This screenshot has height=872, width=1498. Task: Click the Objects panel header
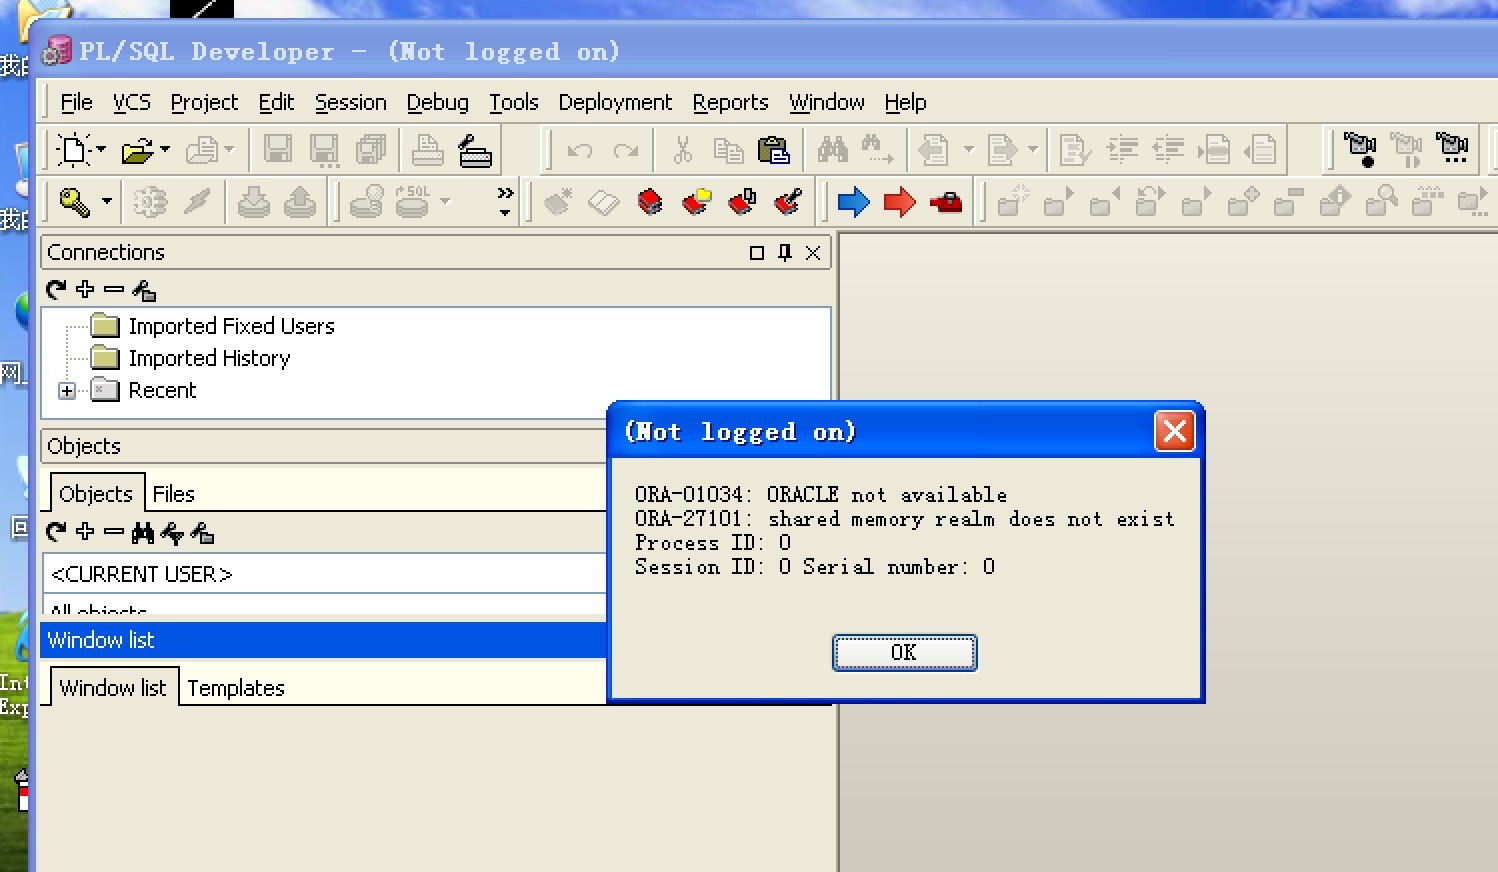click(x=323, y=446)
